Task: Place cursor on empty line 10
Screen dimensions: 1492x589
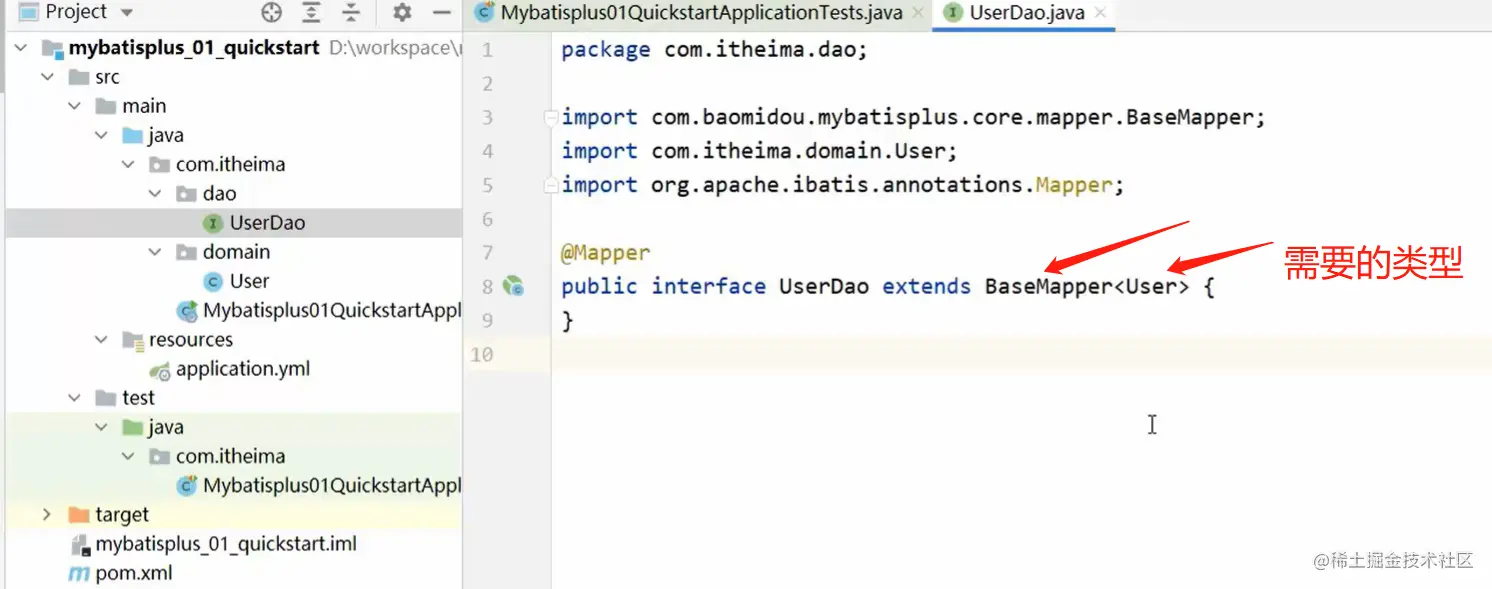Action: coord(1020,354)
